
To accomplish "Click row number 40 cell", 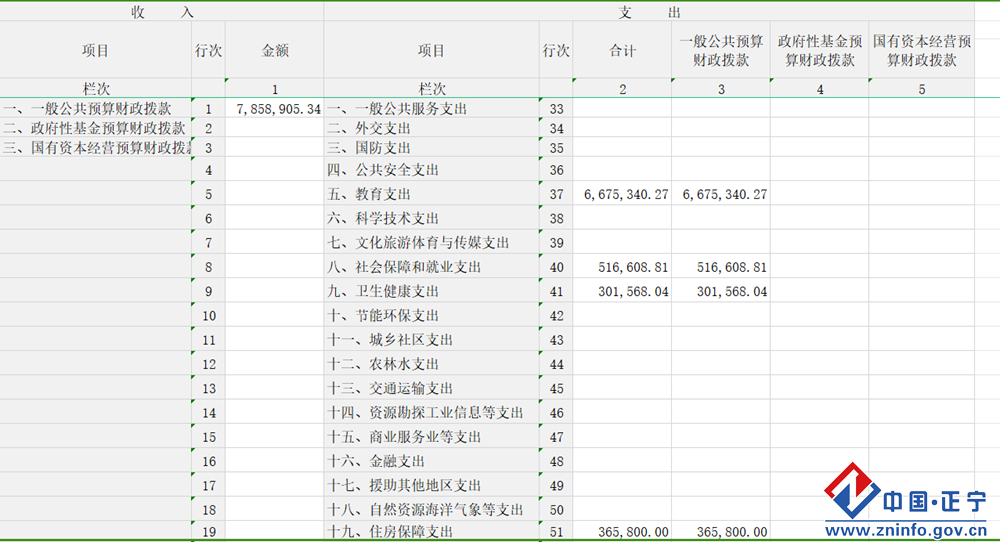I will coord(556,267).
